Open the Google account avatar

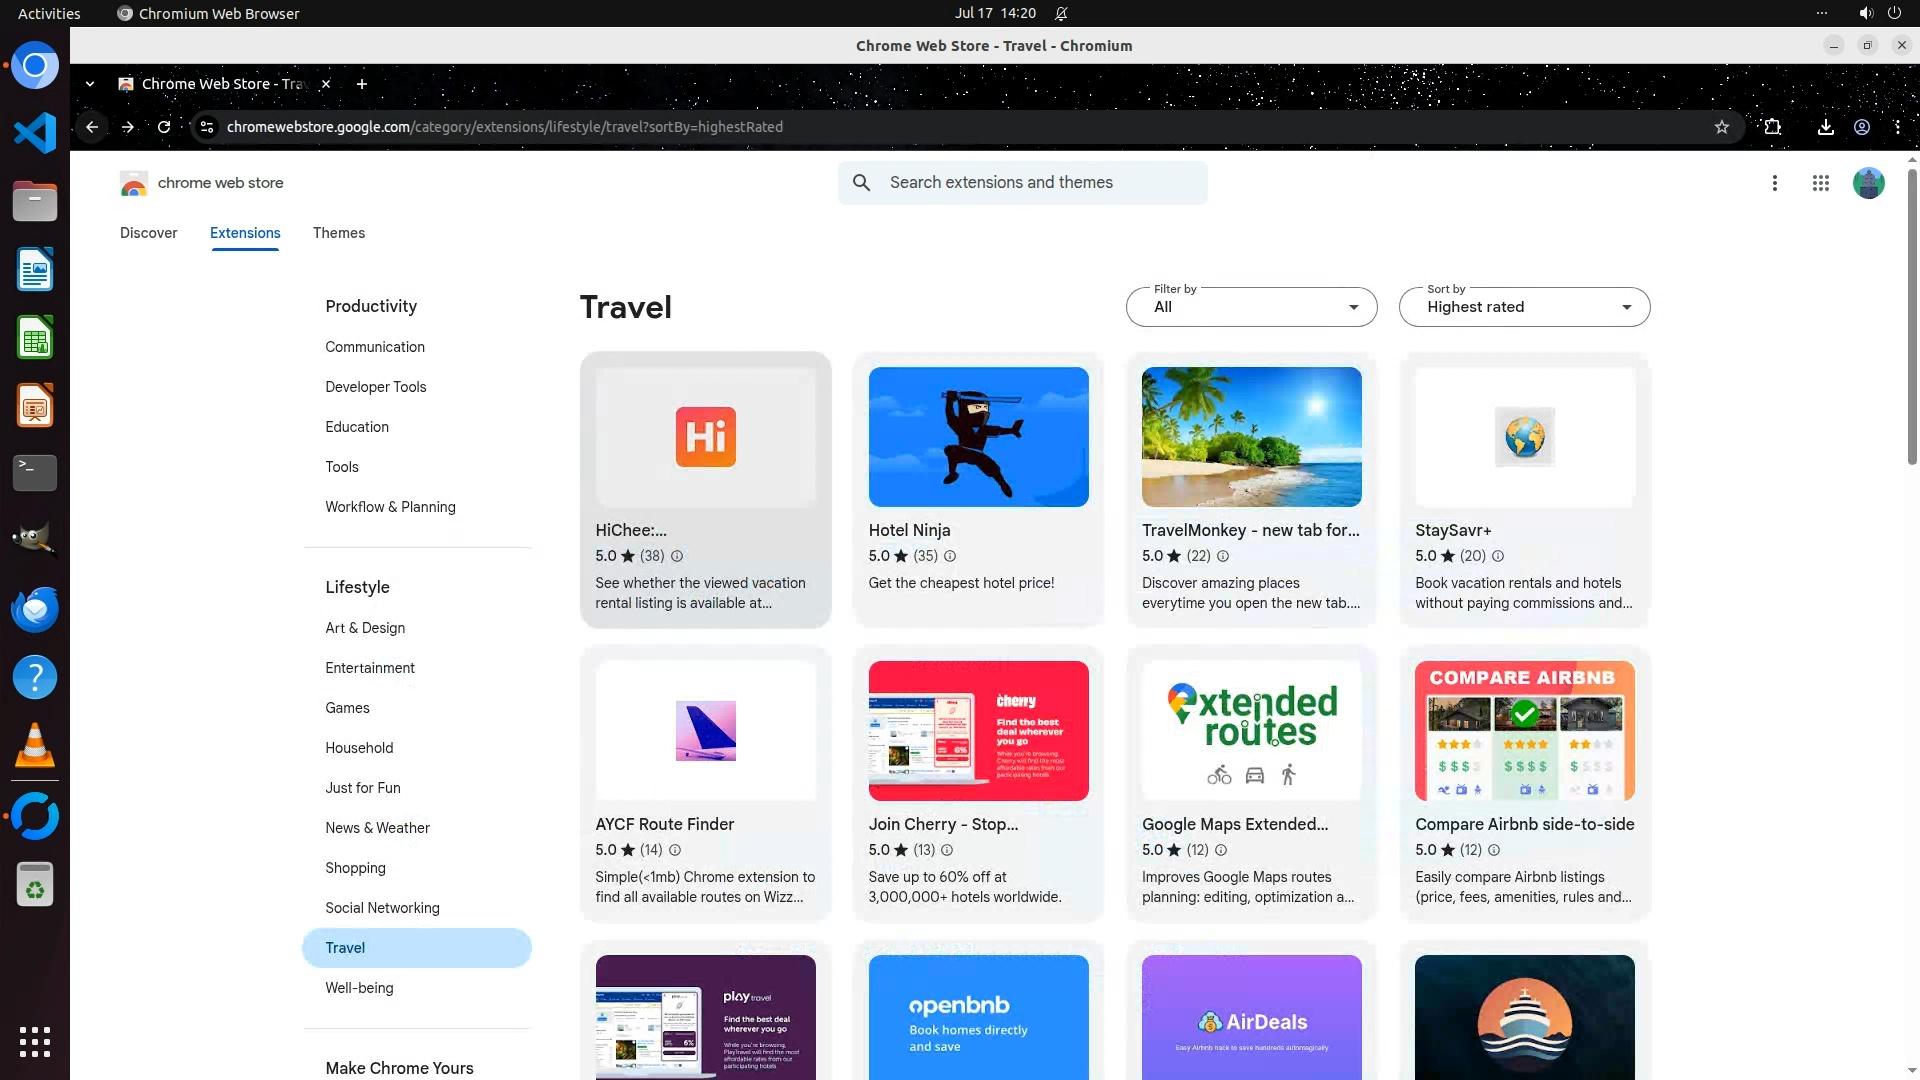[1868, 183]
